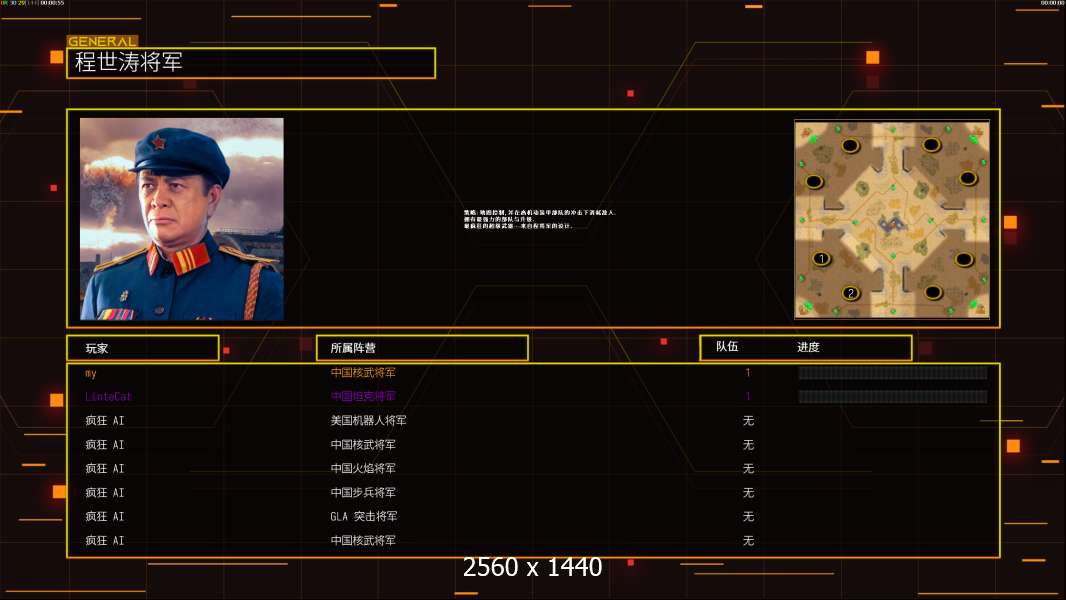Click the GLA 突击将军 faction entry
The image size is (1066, 600).
364,516
